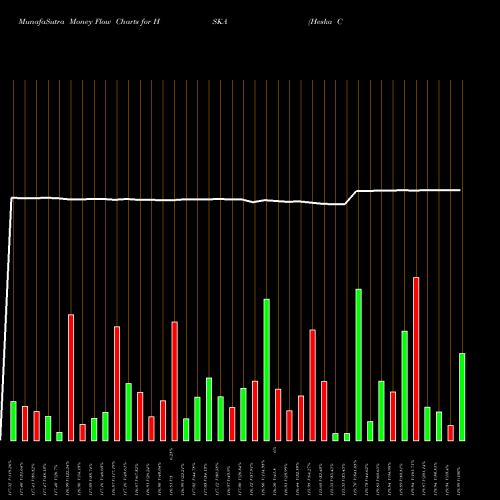Image resolution: width=500 pixels, height=500 pixels.
Task: Select the tallest red bar in the chart
Action: click(416, 359)
